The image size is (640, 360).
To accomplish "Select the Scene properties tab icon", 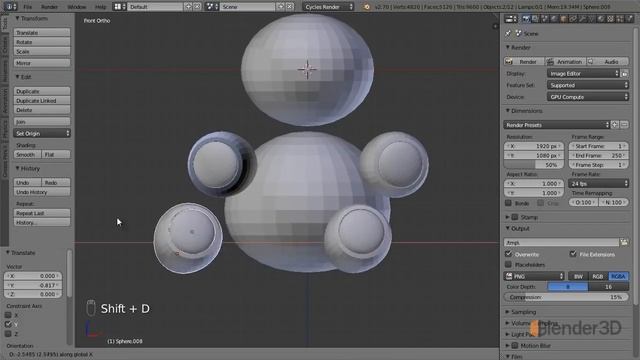I will click(544, 19).
